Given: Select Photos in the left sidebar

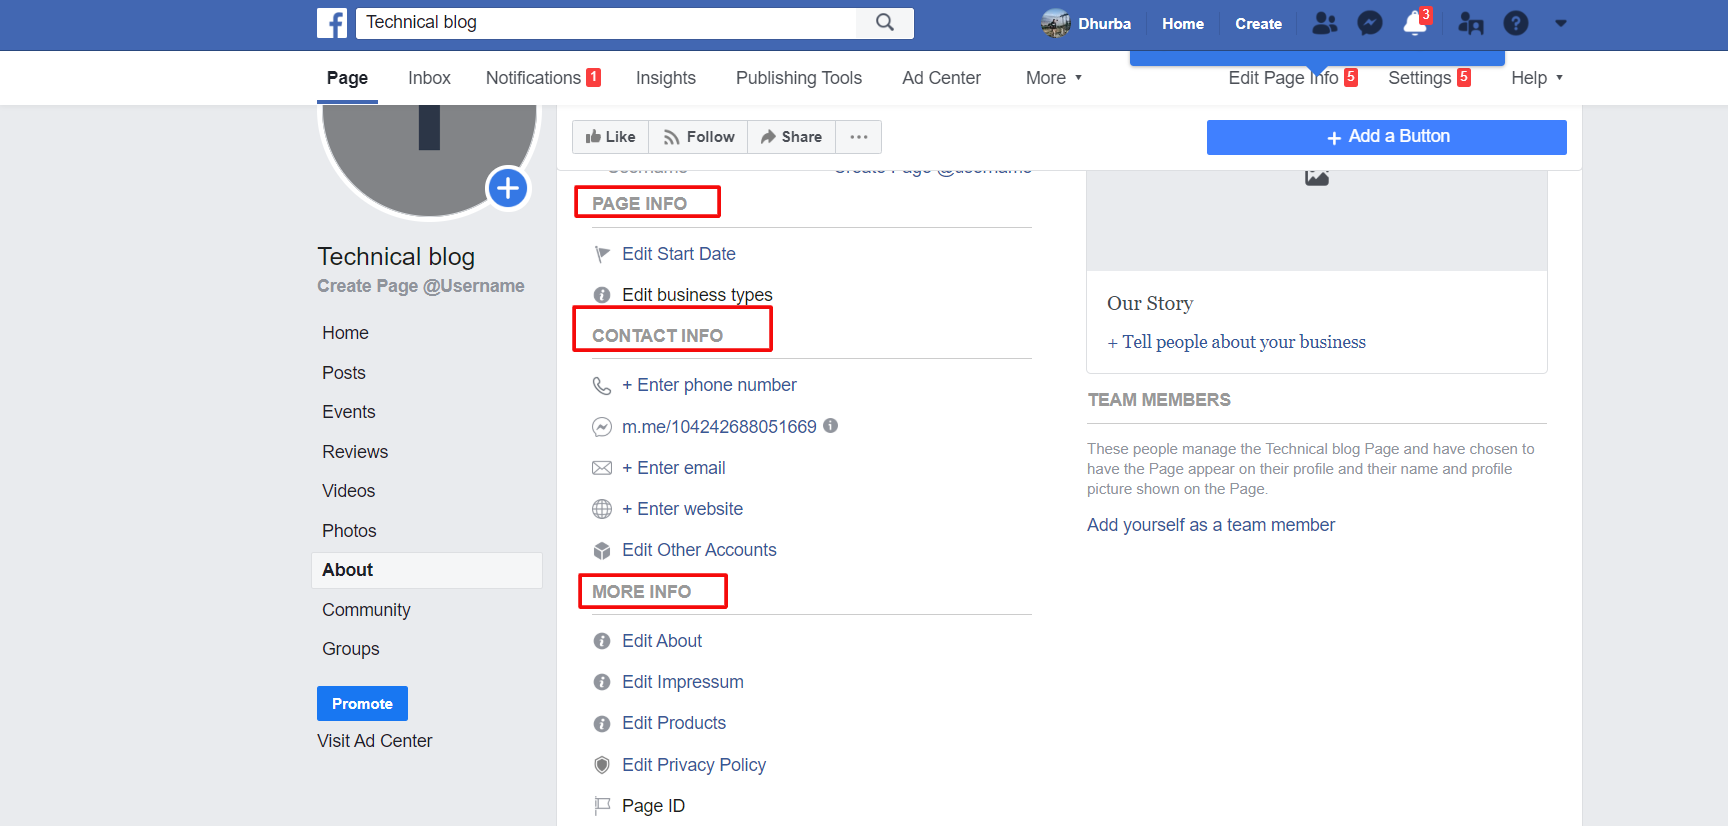Looking at the screenshot, I should [x=349, y=531].
